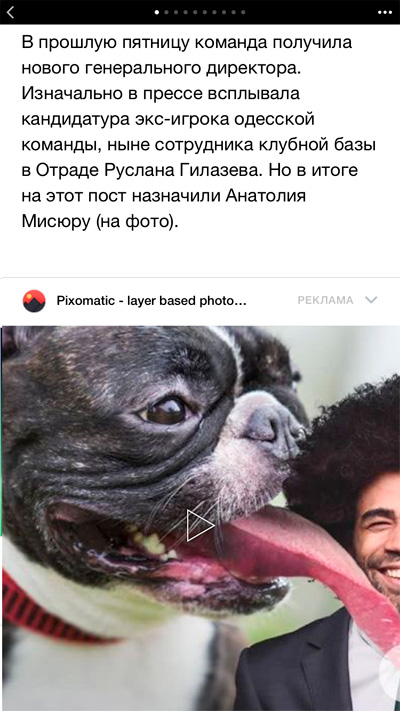Switch to the fourth page indicator dot
Viewport: 400px width, 711px height.
click(x=185, y=12)
